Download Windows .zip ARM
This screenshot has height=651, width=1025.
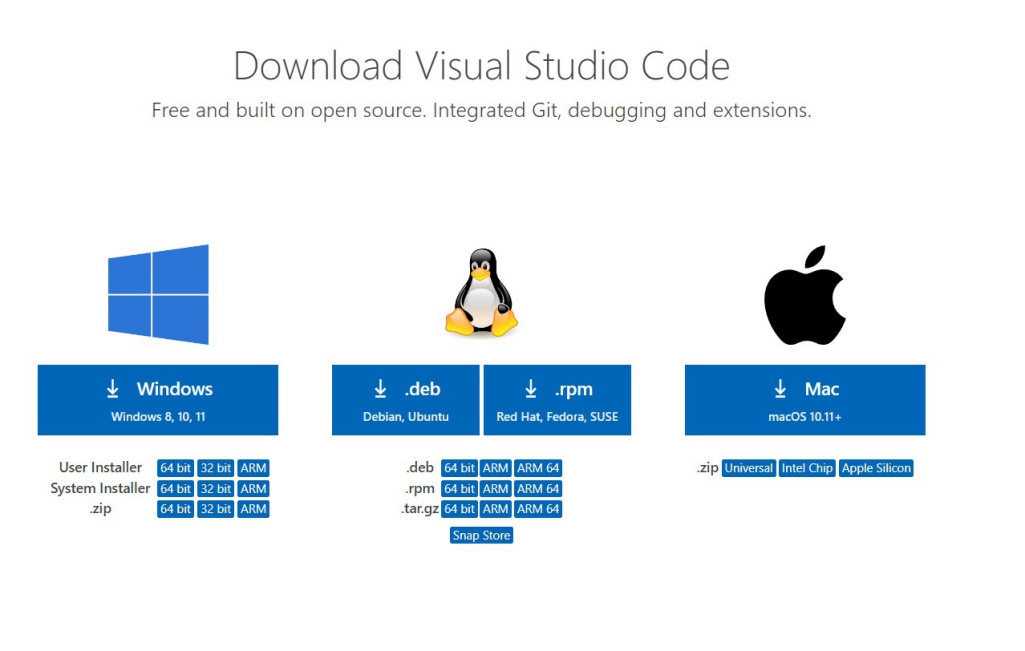(x=253, y=509)
